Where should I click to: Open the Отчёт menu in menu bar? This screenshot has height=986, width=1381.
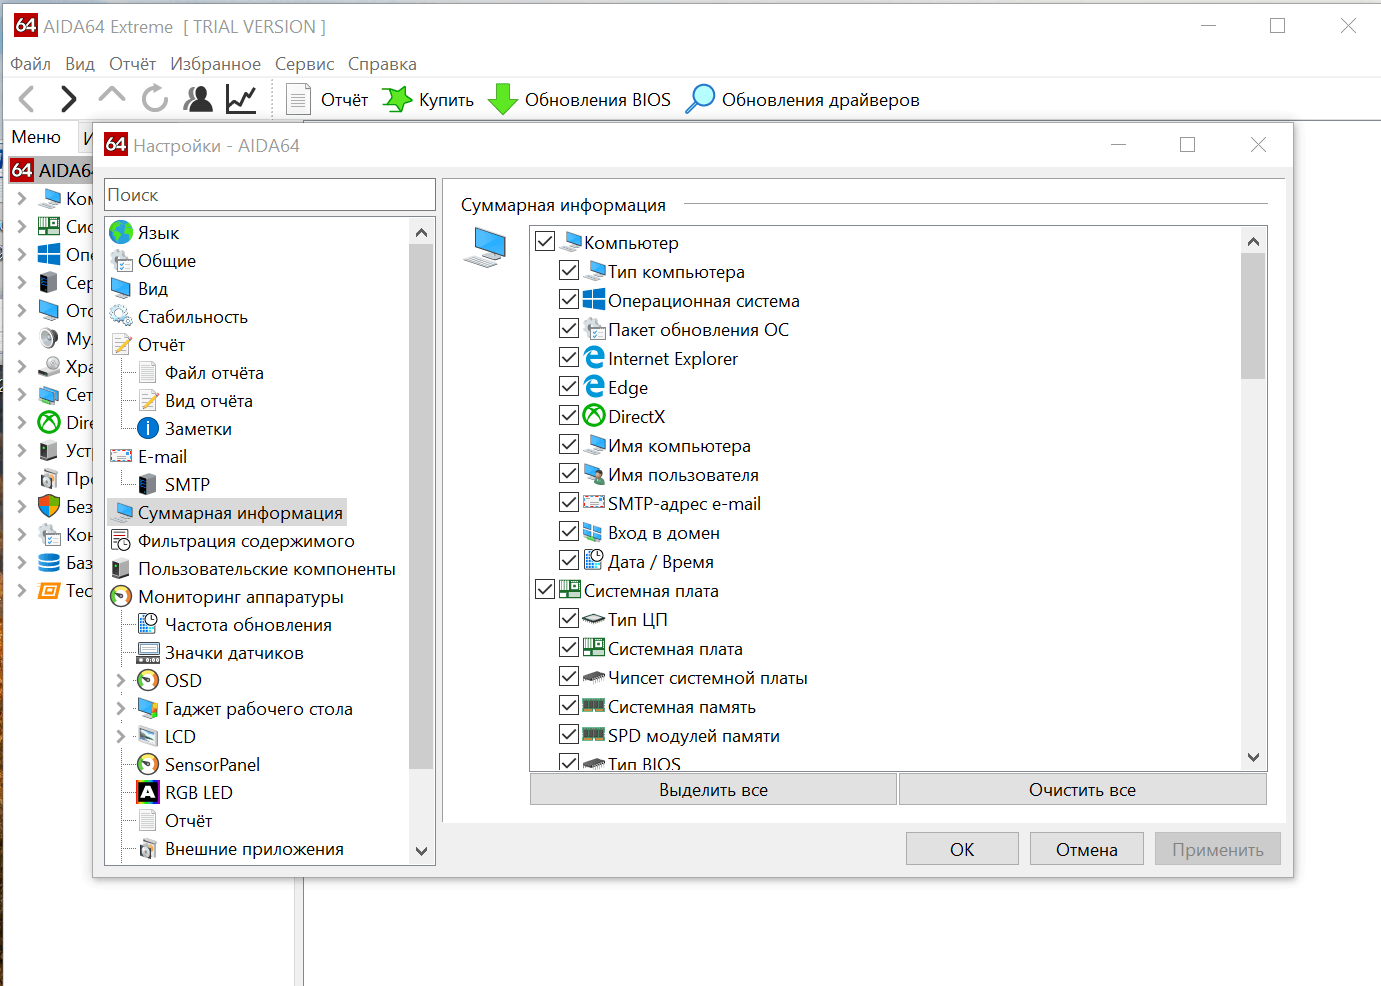(x=132, y=64)
